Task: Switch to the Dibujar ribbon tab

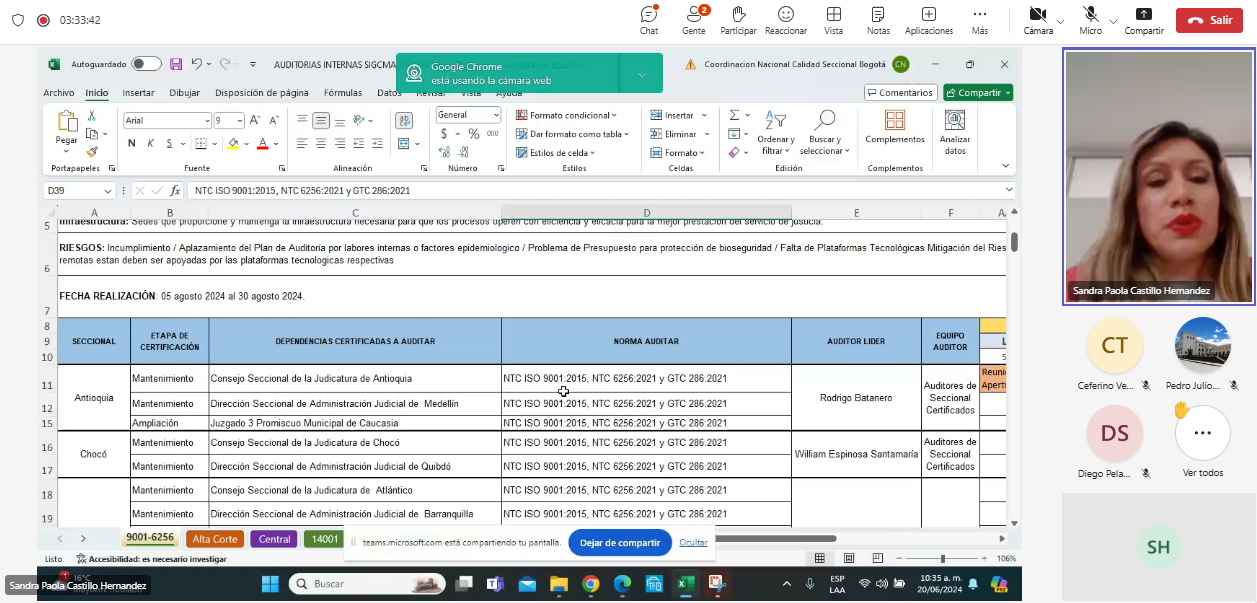Action: [x=185, y=93]
